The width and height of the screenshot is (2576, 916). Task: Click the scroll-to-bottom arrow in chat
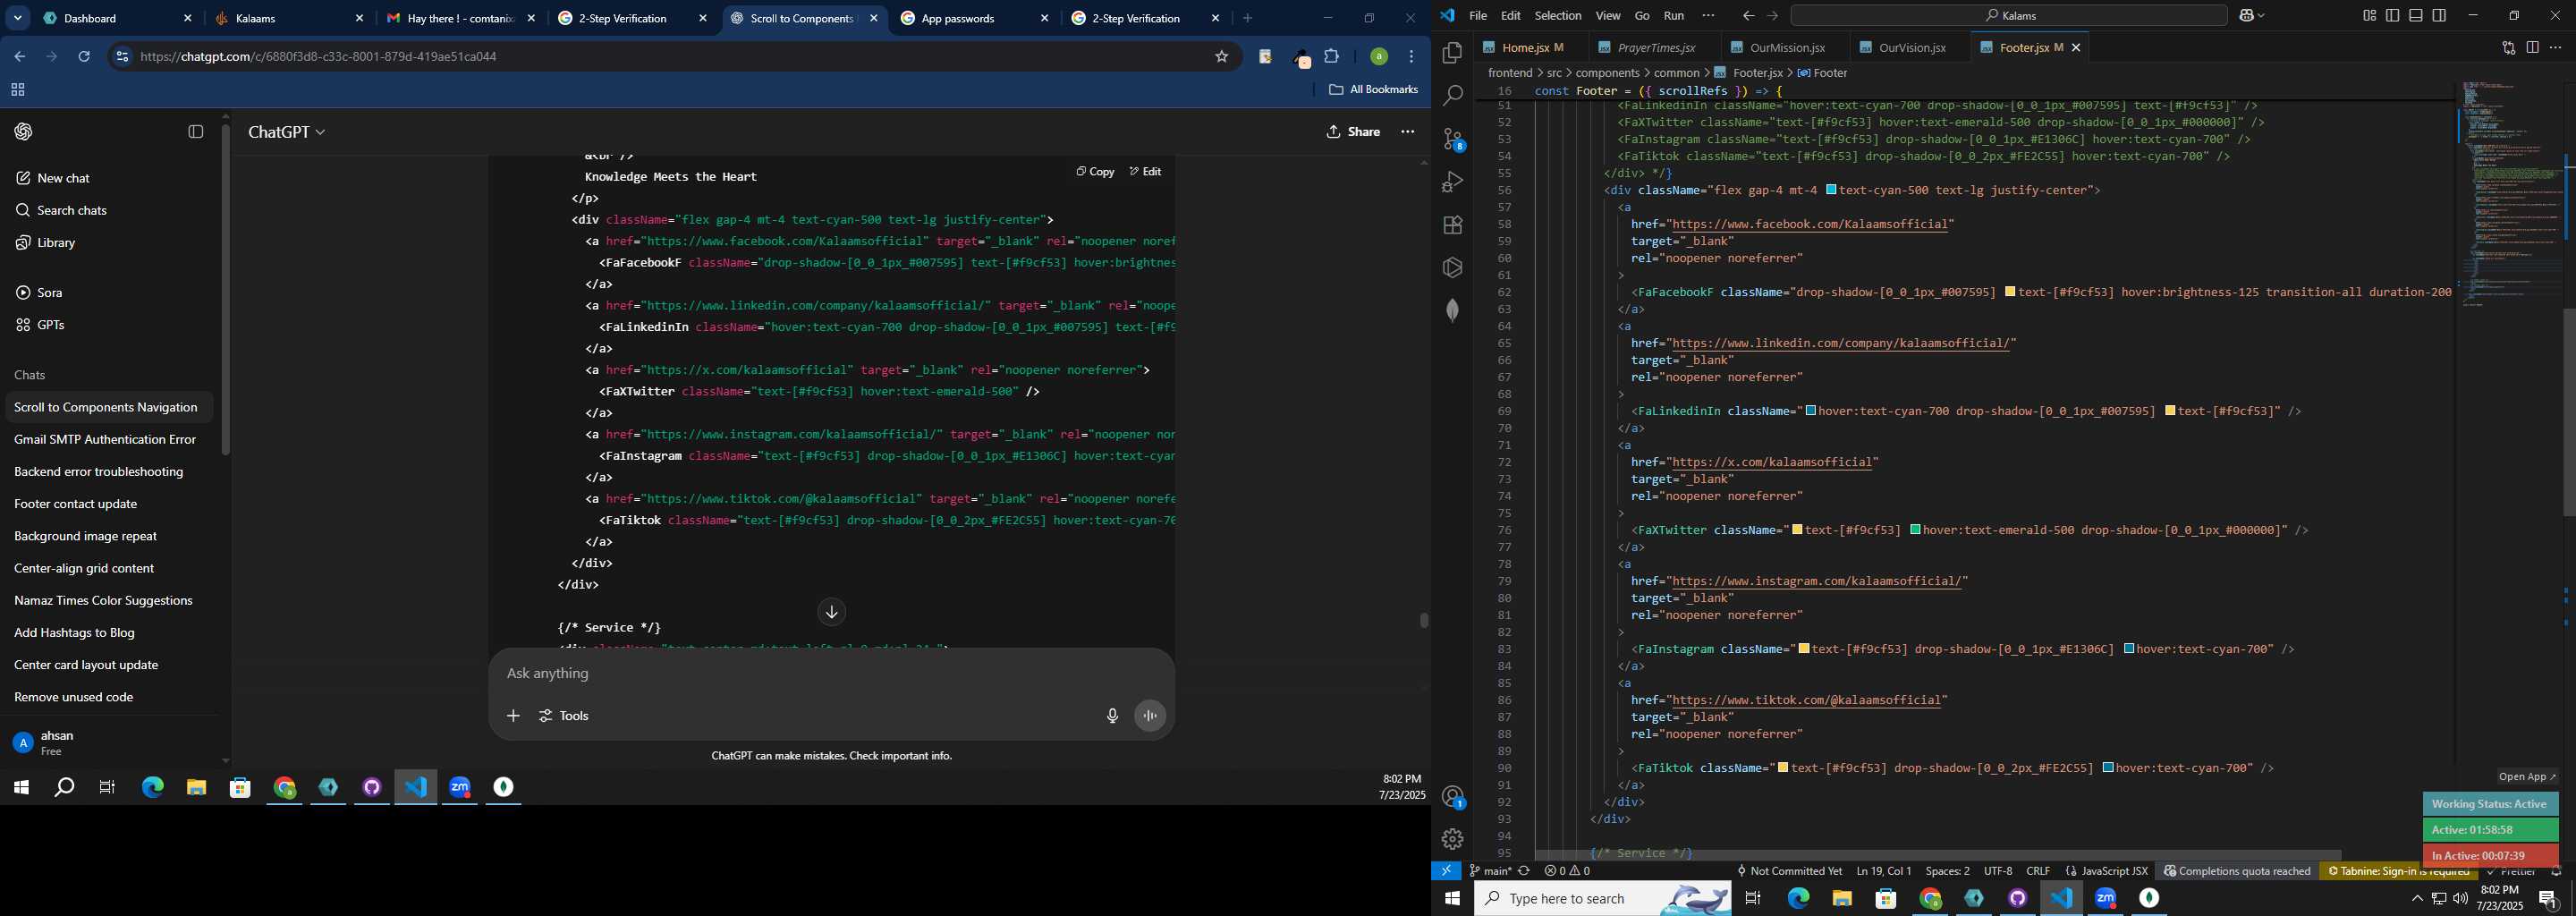[x=832, y=612]
